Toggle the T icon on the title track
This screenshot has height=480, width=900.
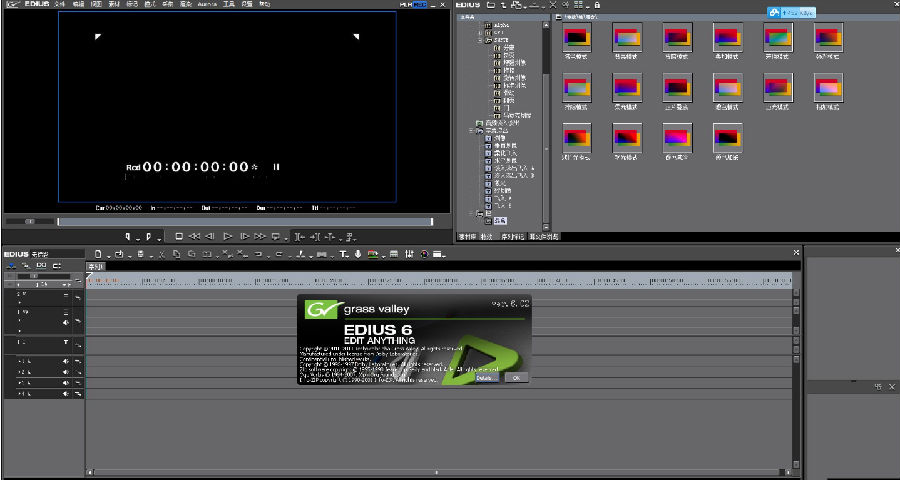66,342
